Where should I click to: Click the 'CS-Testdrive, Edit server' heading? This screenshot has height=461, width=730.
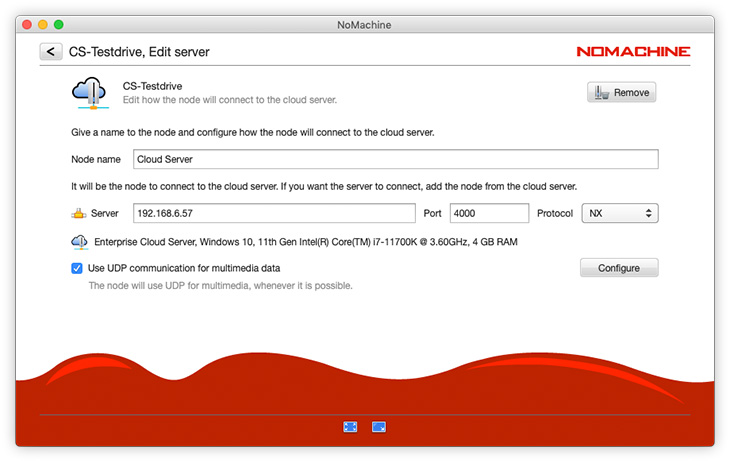pos(139,51)
